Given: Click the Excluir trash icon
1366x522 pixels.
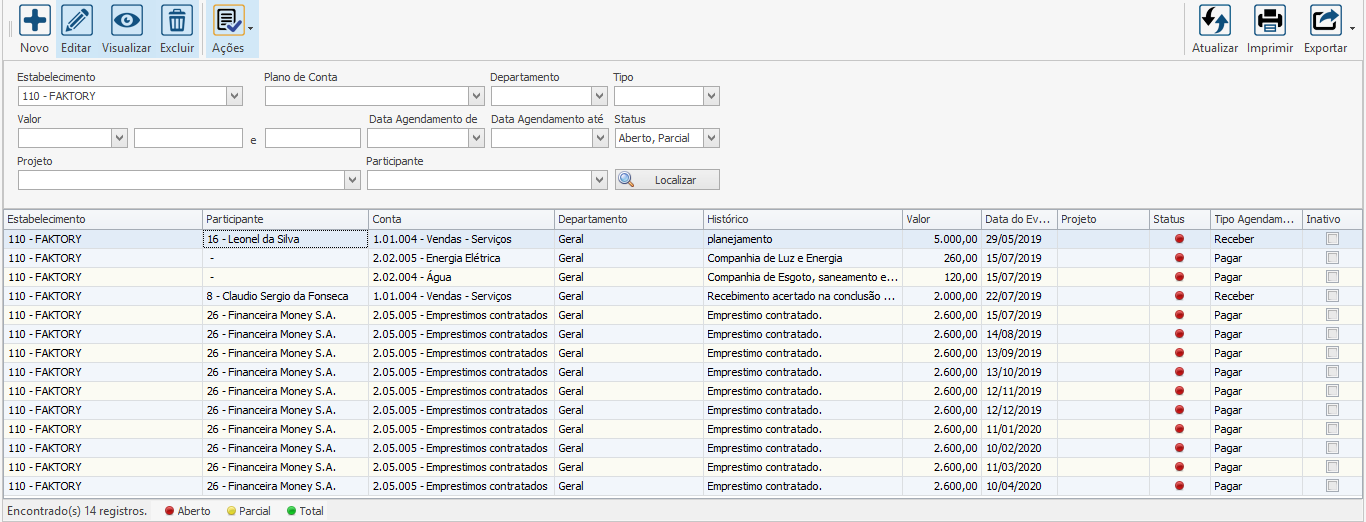Looking at the screenshot, I should (x=177, y=21).
